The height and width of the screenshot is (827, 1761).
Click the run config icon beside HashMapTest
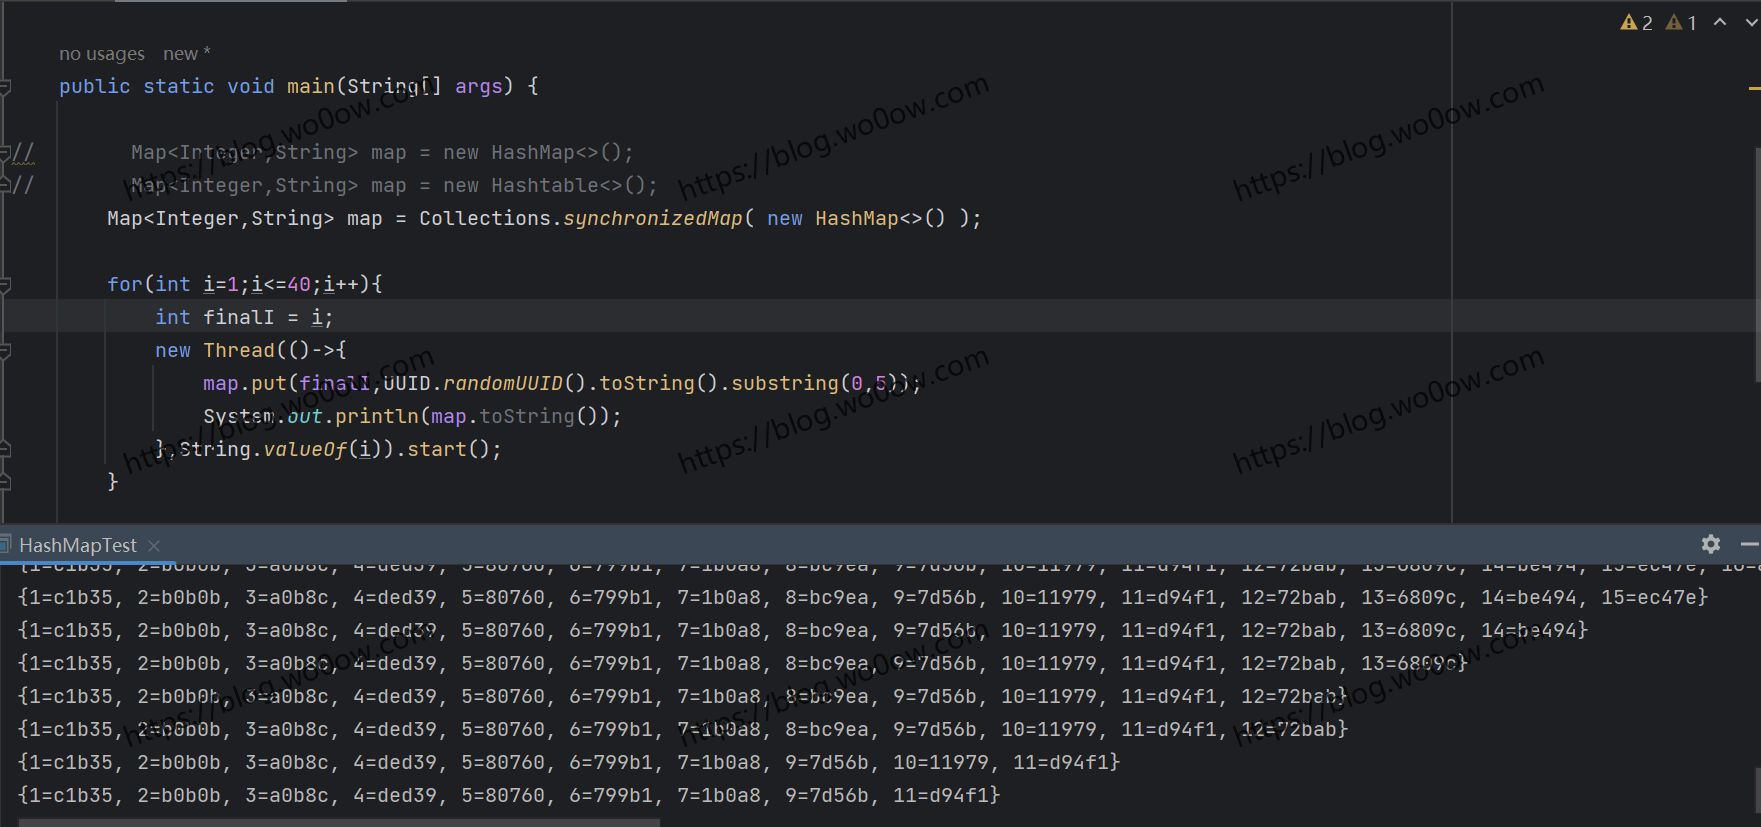pyautogui.click(x=5, y=545)
